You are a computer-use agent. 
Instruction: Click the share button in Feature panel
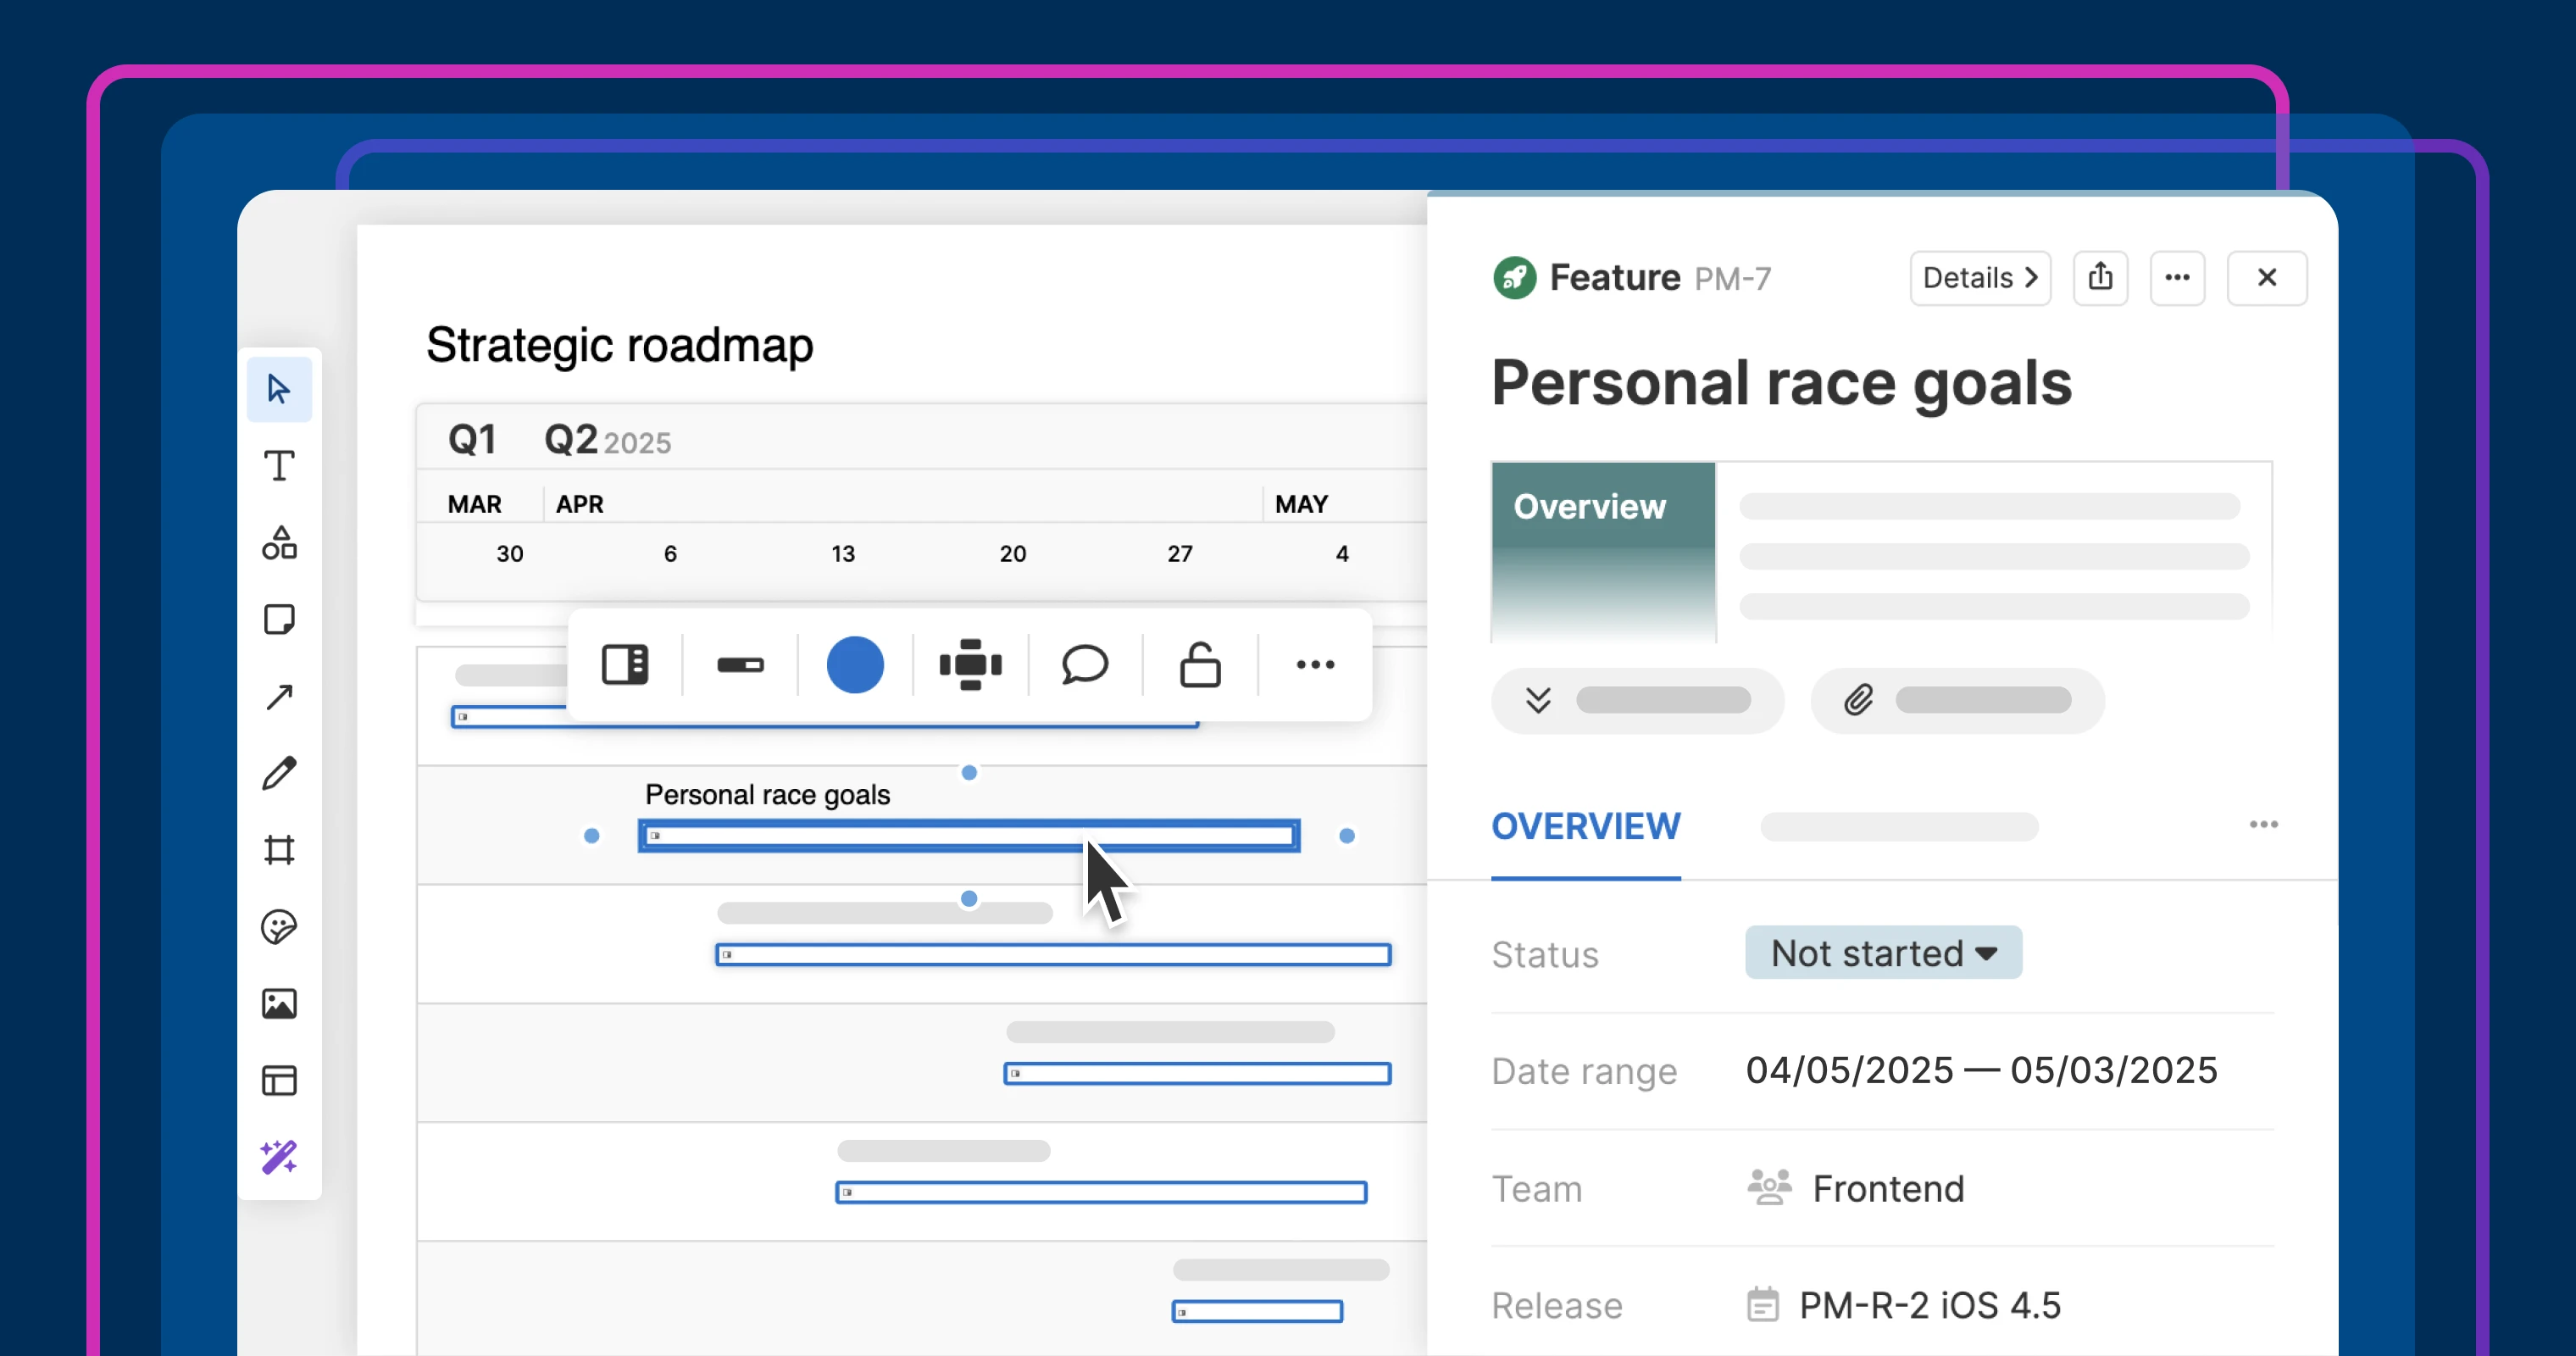(x=2100, y=278)
